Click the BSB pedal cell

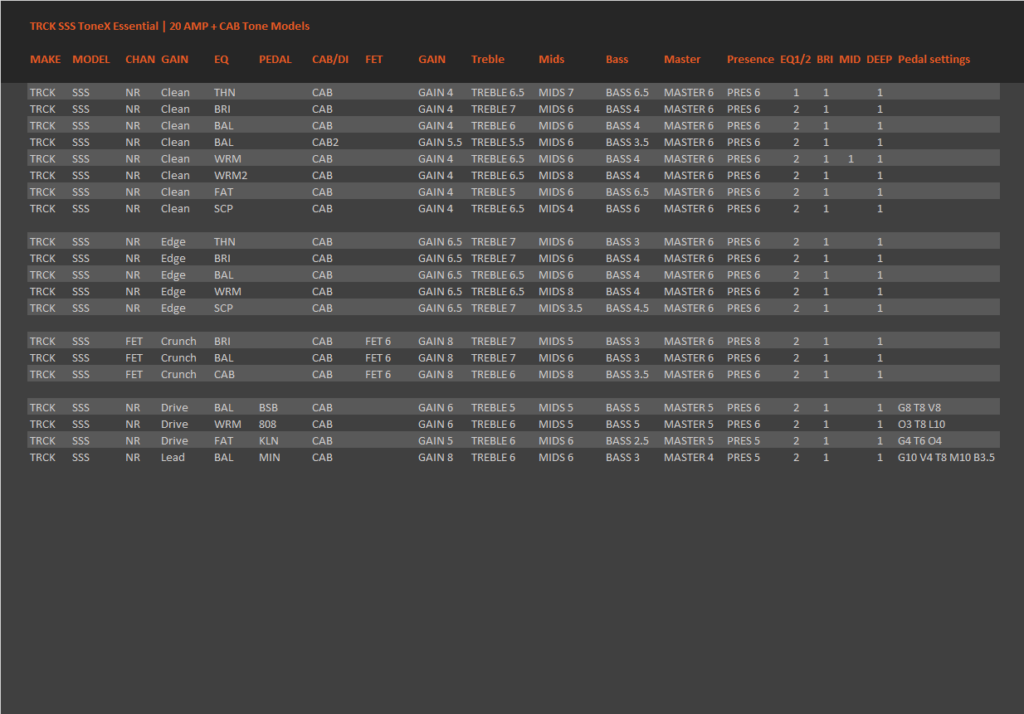coord(268,408)
